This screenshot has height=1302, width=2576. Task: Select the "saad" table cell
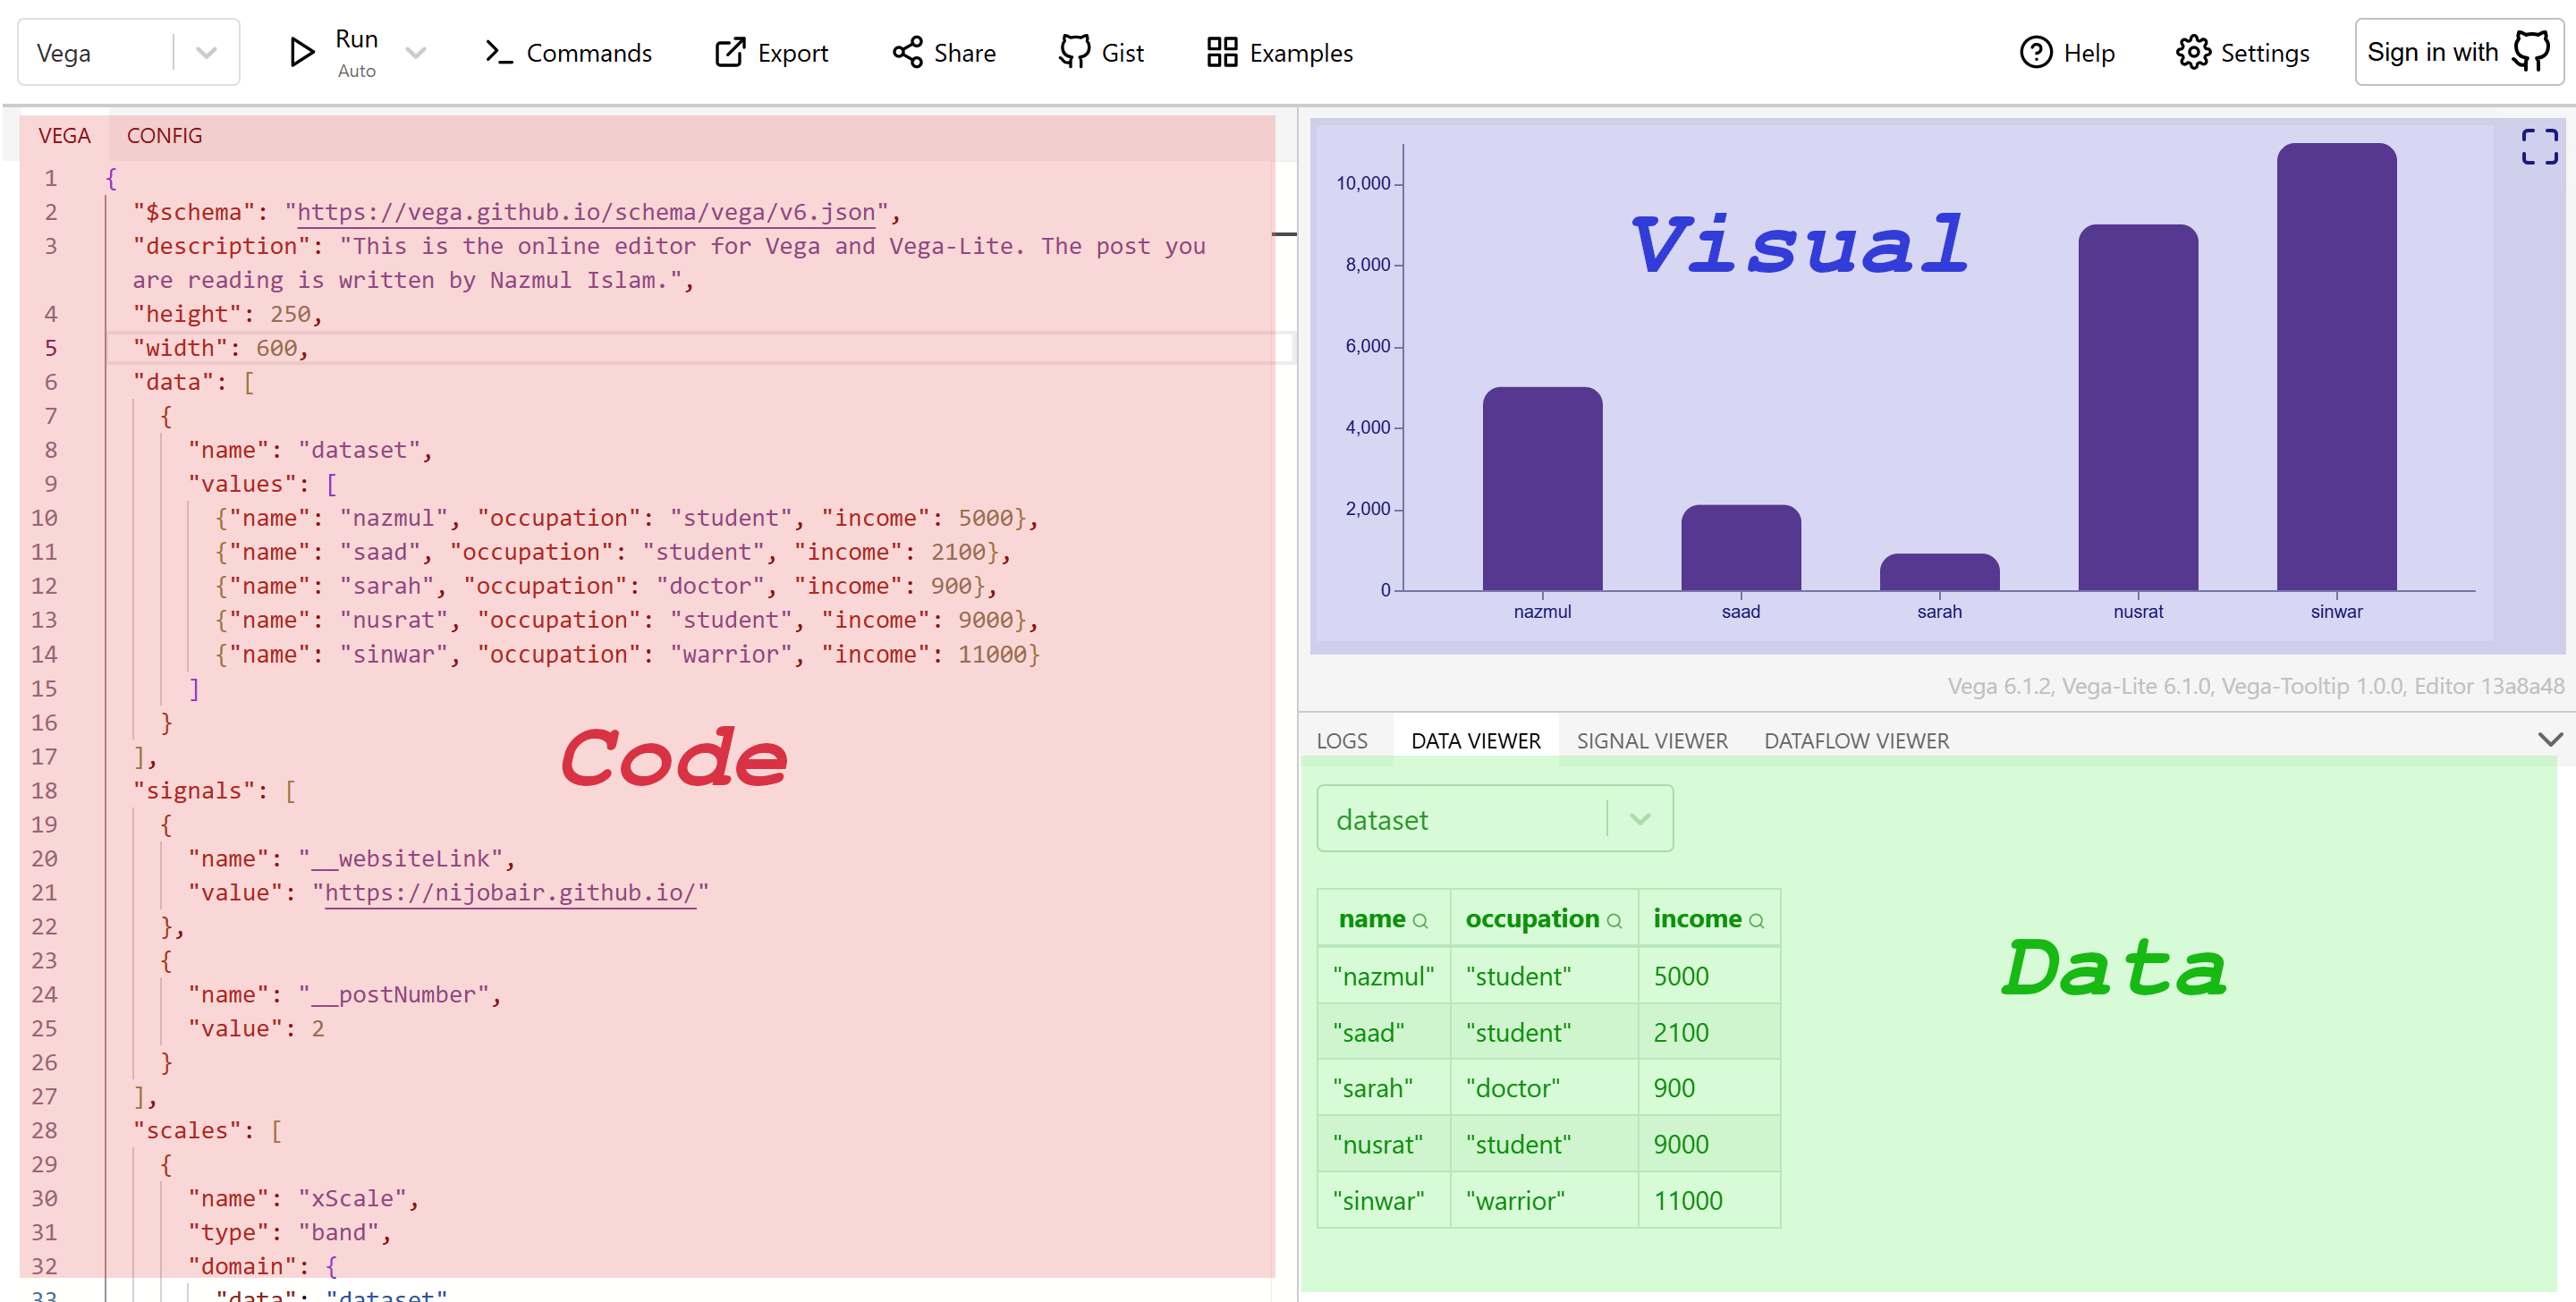(1384, 1032)
